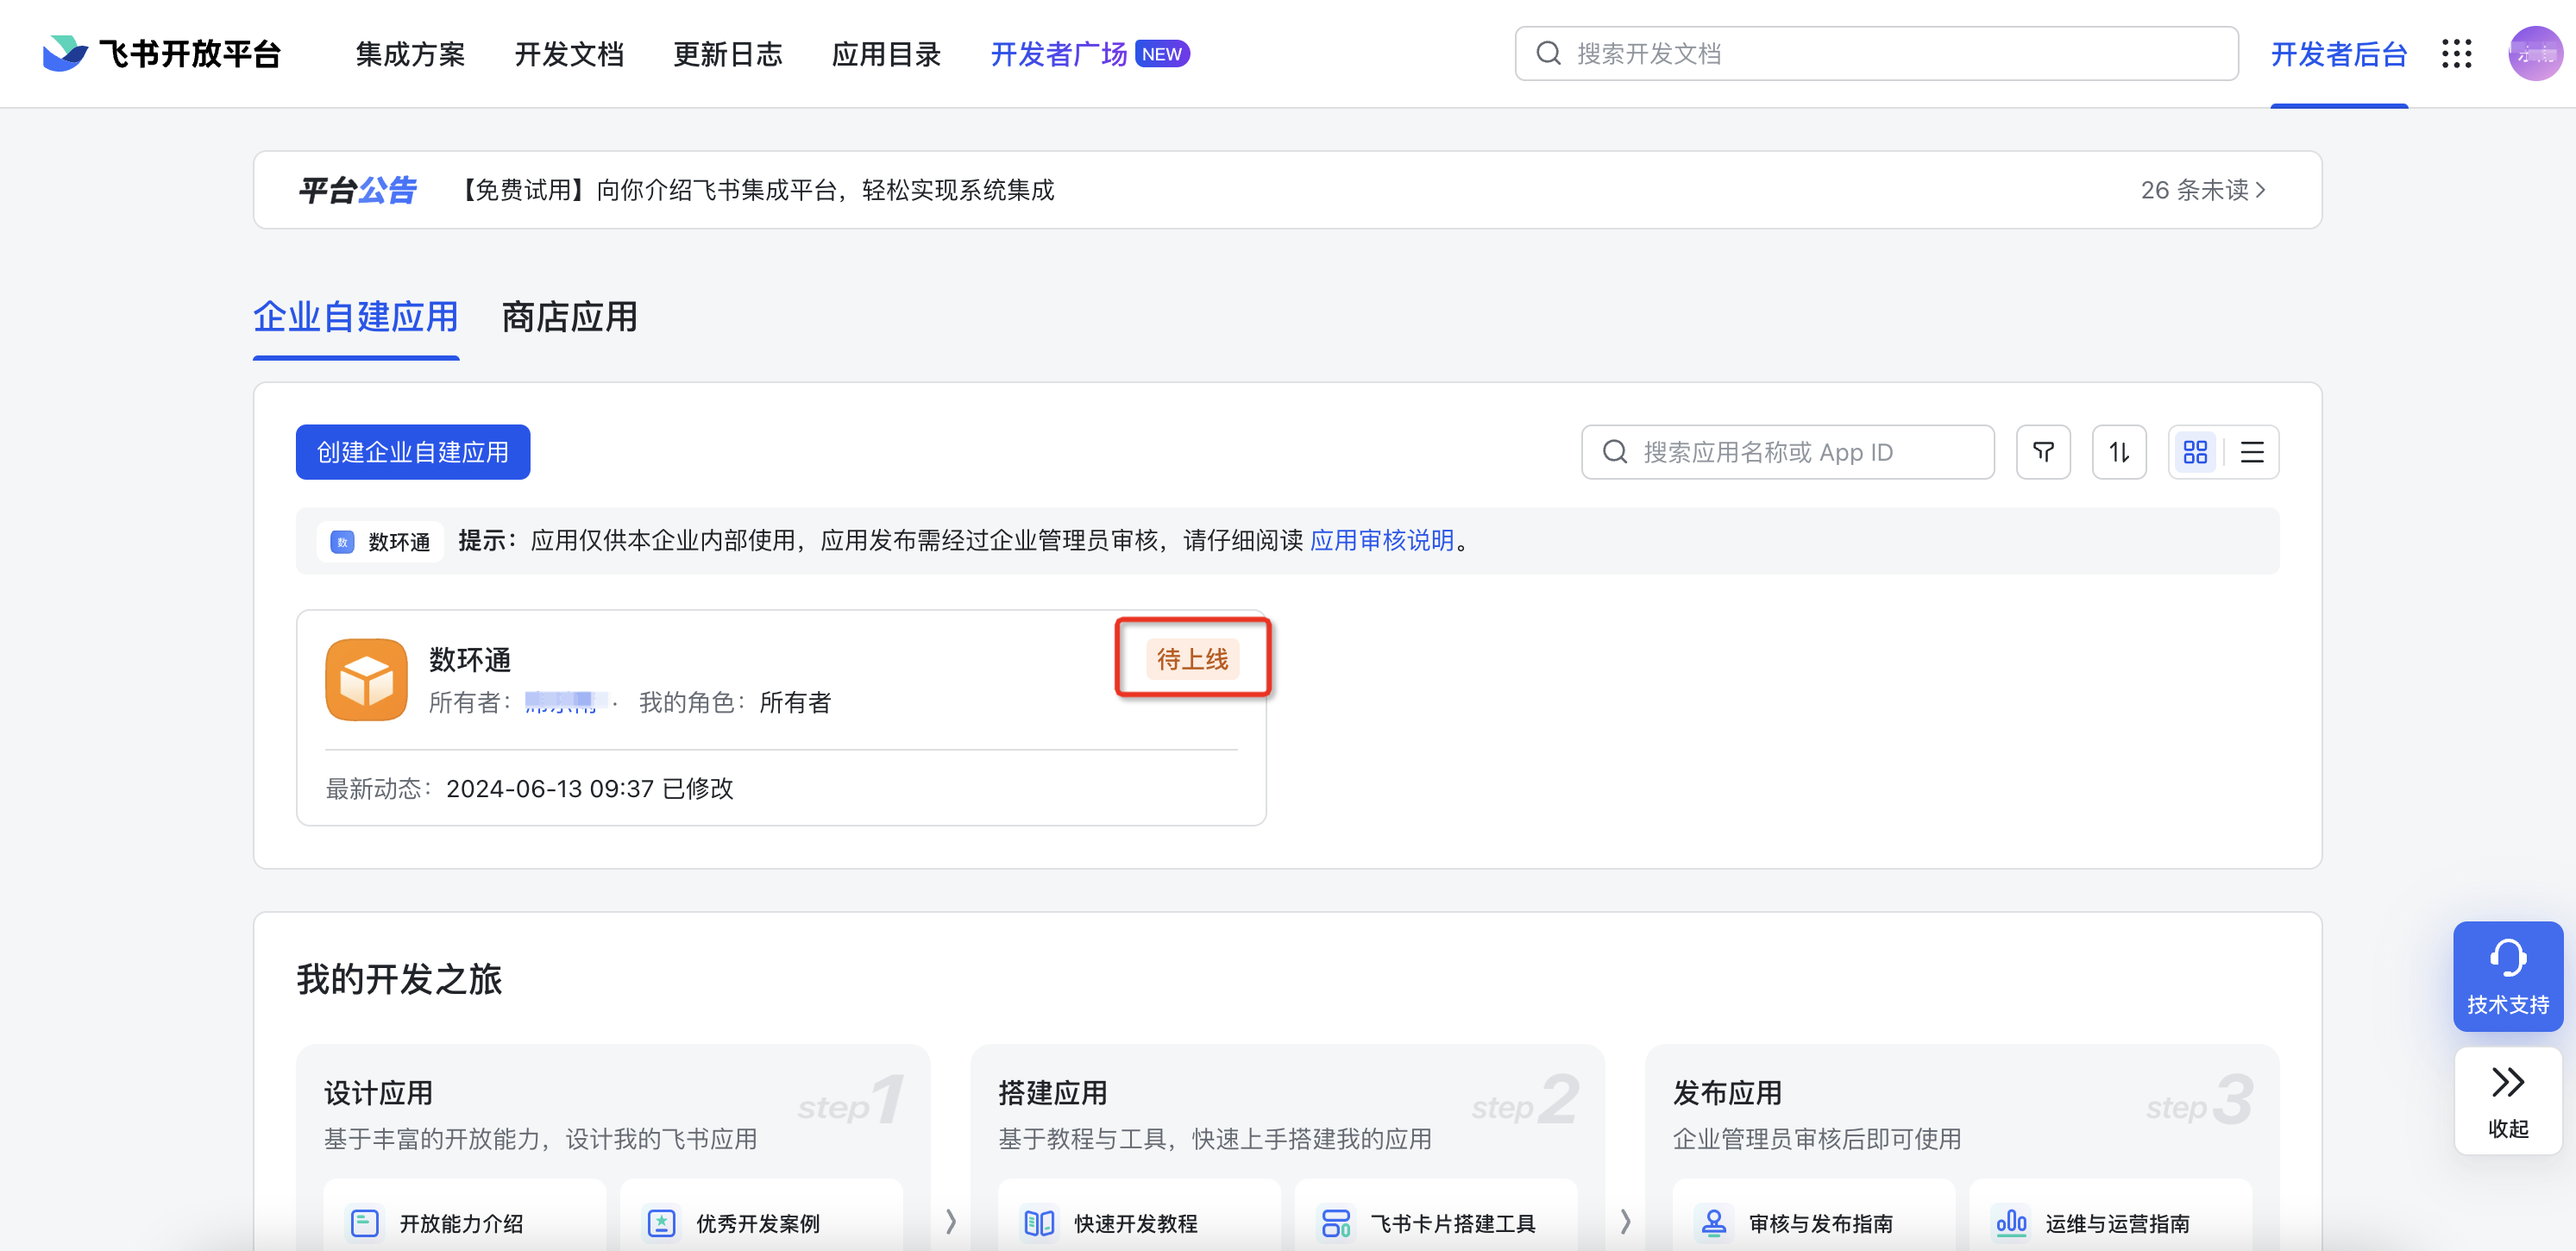
Task: Select the 企业自建应用 tab
Action: 355,317
